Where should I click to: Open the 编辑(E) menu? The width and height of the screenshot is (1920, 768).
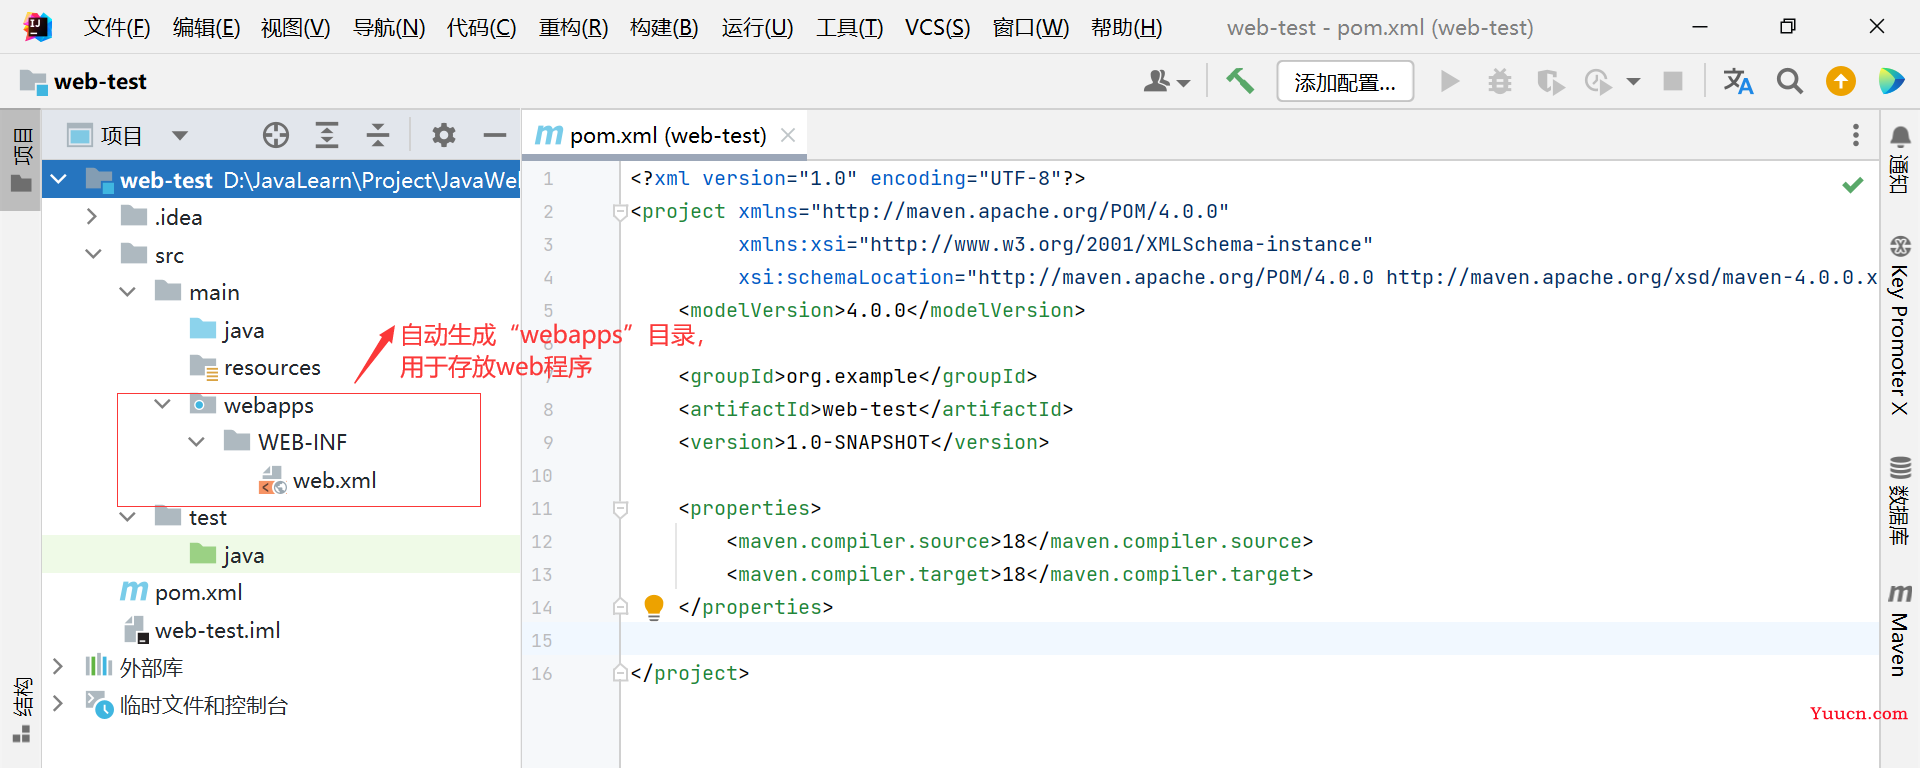click(x=206, y=27)
